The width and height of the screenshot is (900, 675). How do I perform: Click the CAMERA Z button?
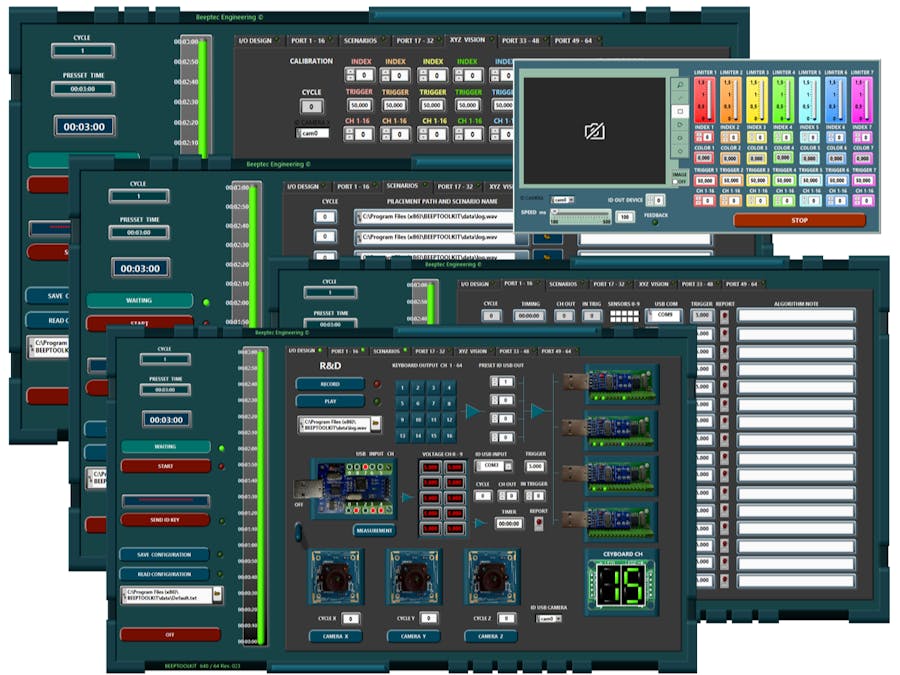pos(491,637)
